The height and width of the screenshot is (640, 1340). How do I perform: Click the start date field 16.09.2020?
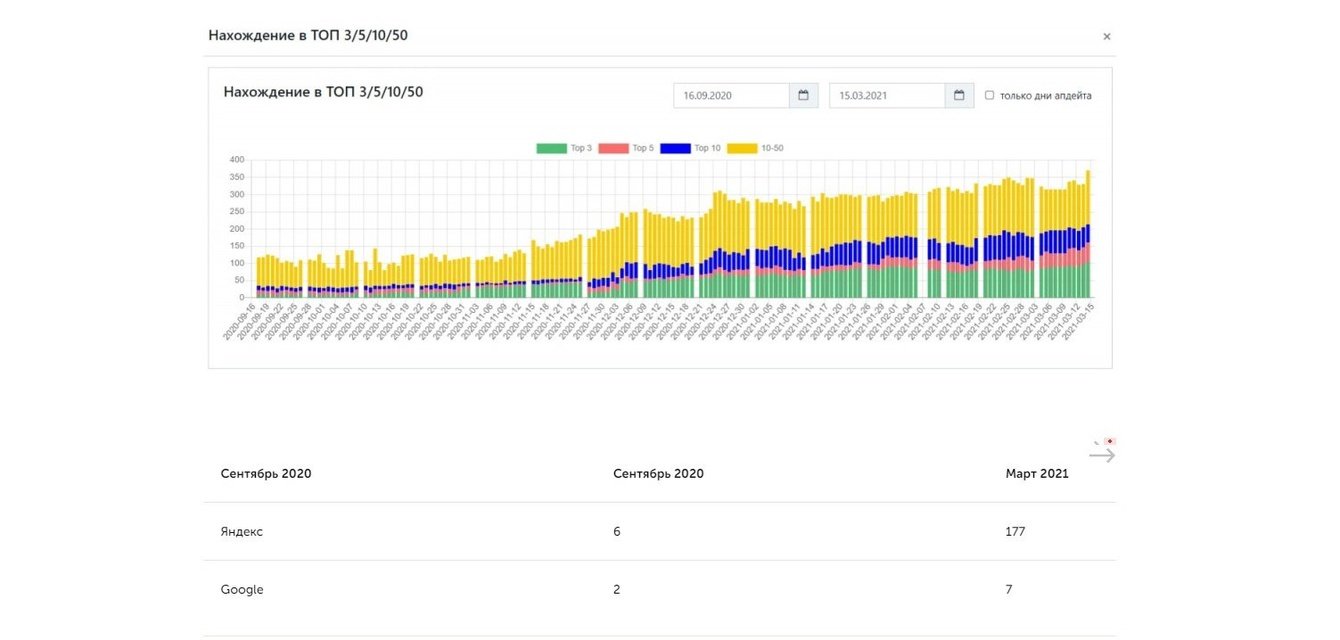pyautogui.click(x=731, y=96)
